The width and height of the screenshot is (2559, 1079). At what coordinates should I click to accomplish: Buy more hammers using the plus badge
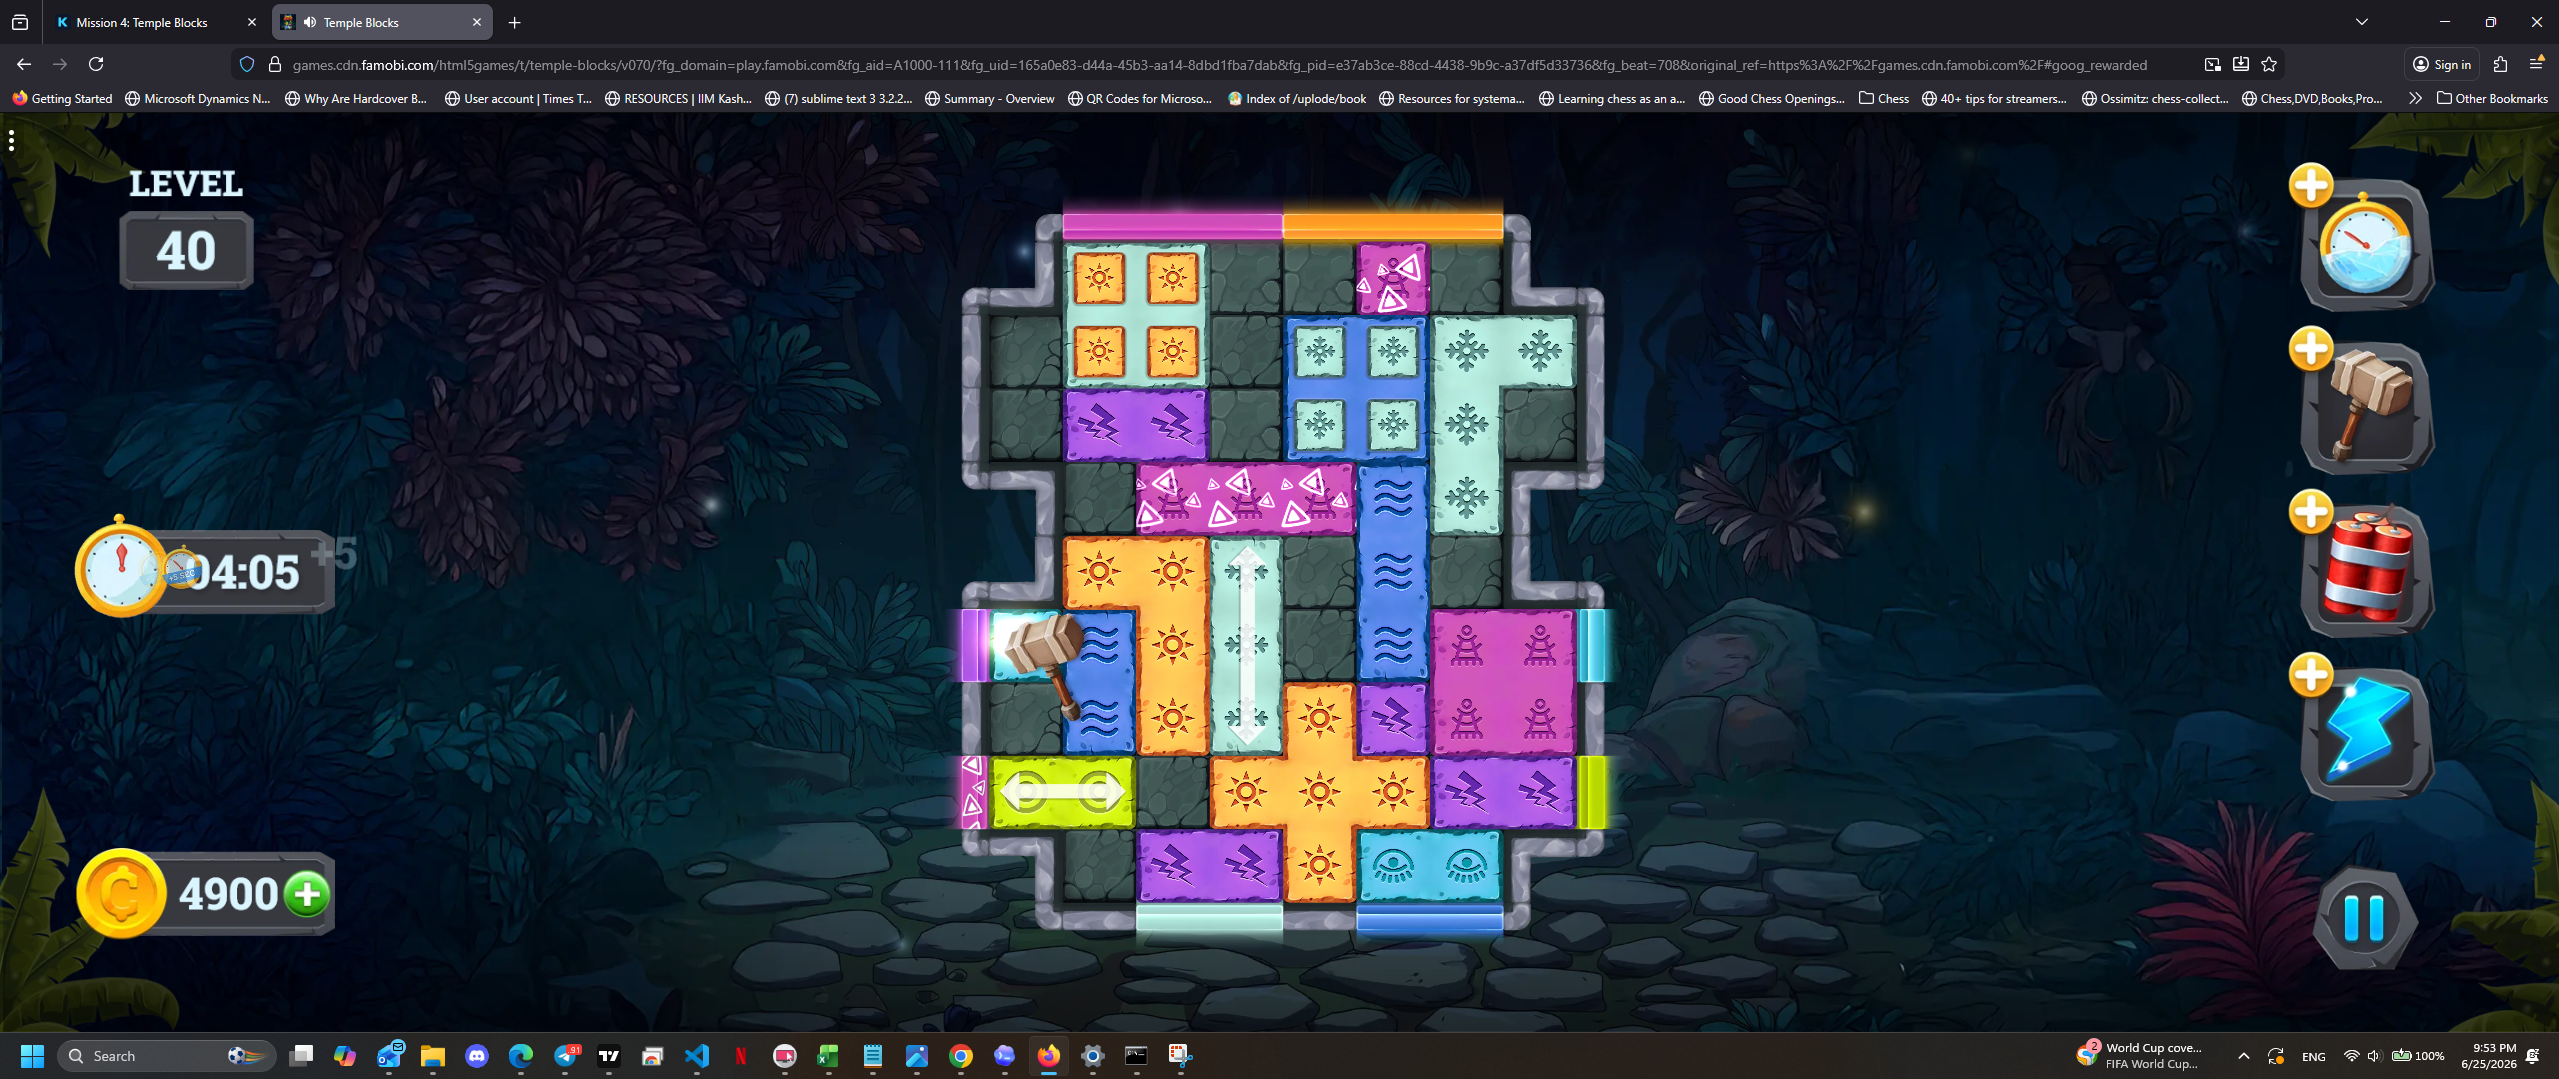(x=2311, y=349)
